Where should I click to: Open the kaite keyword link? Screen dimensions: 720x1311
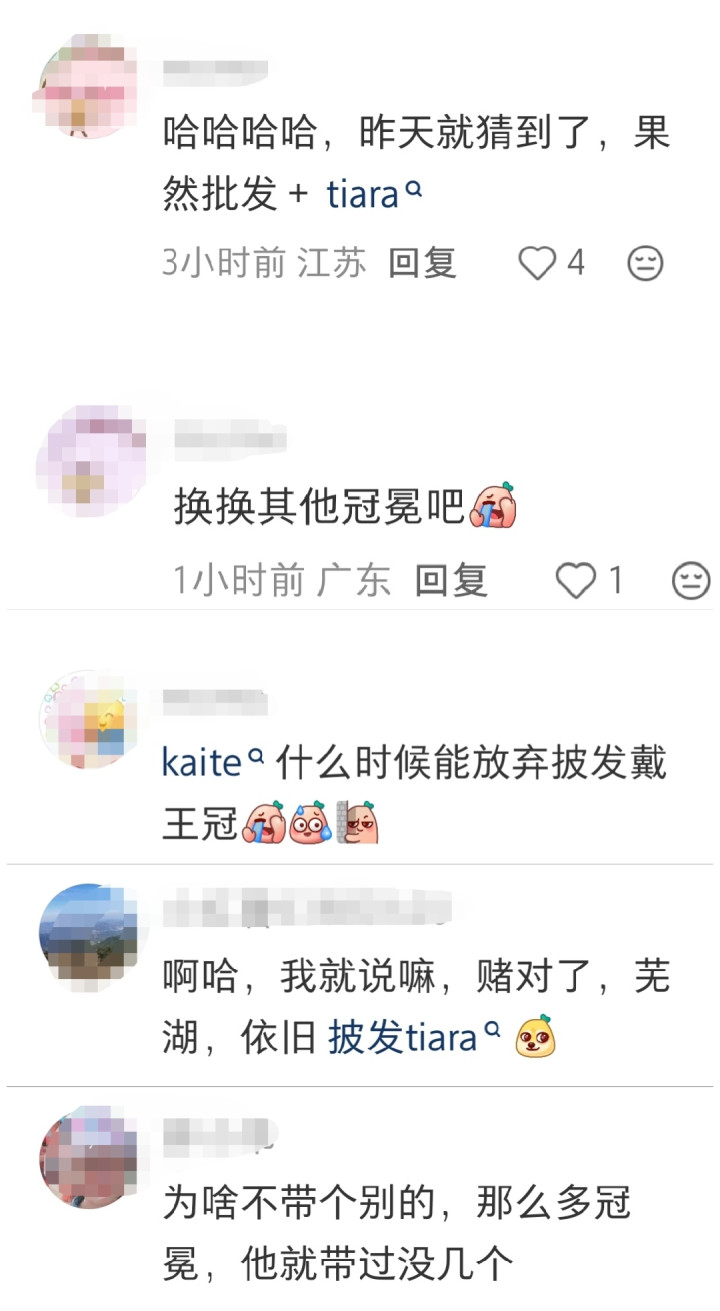pos(202,765)
